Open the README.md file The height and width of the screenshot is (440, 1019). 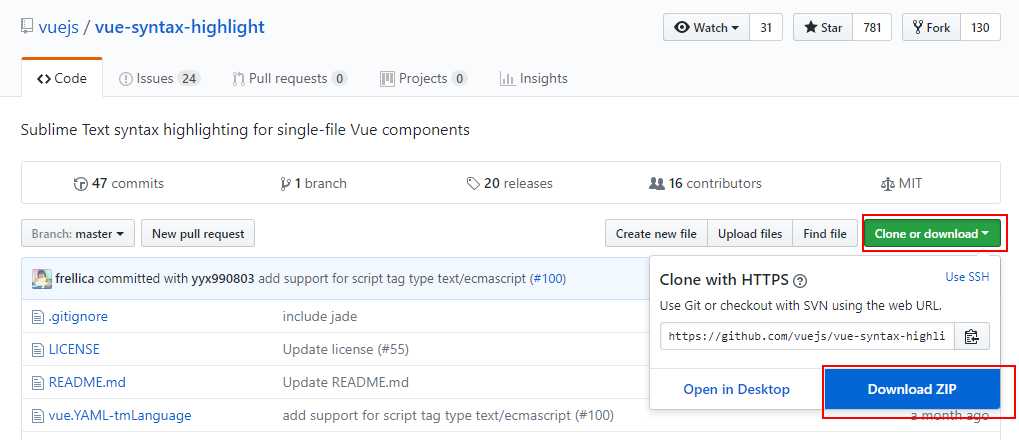[87, 382]
